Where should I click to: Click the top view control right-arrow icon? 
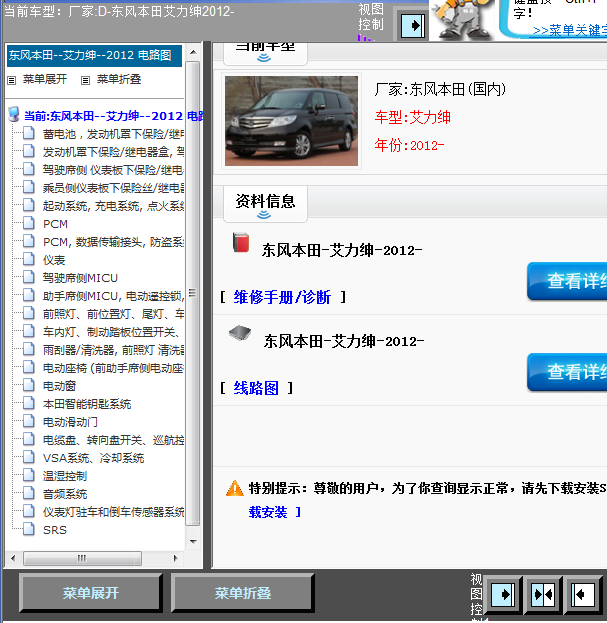coord(413,26)
